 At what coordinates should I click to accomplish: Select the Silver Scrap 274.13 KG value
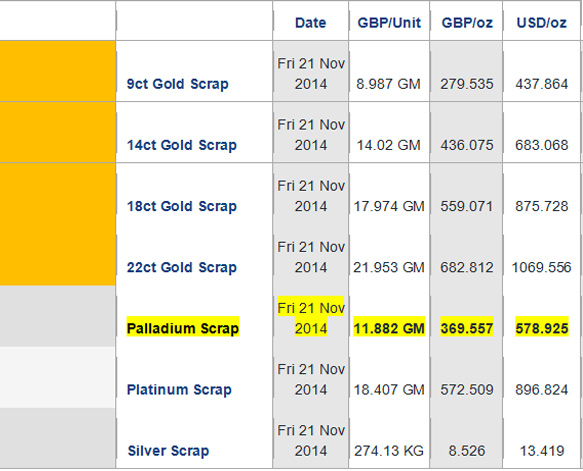(x=389, y=451)
